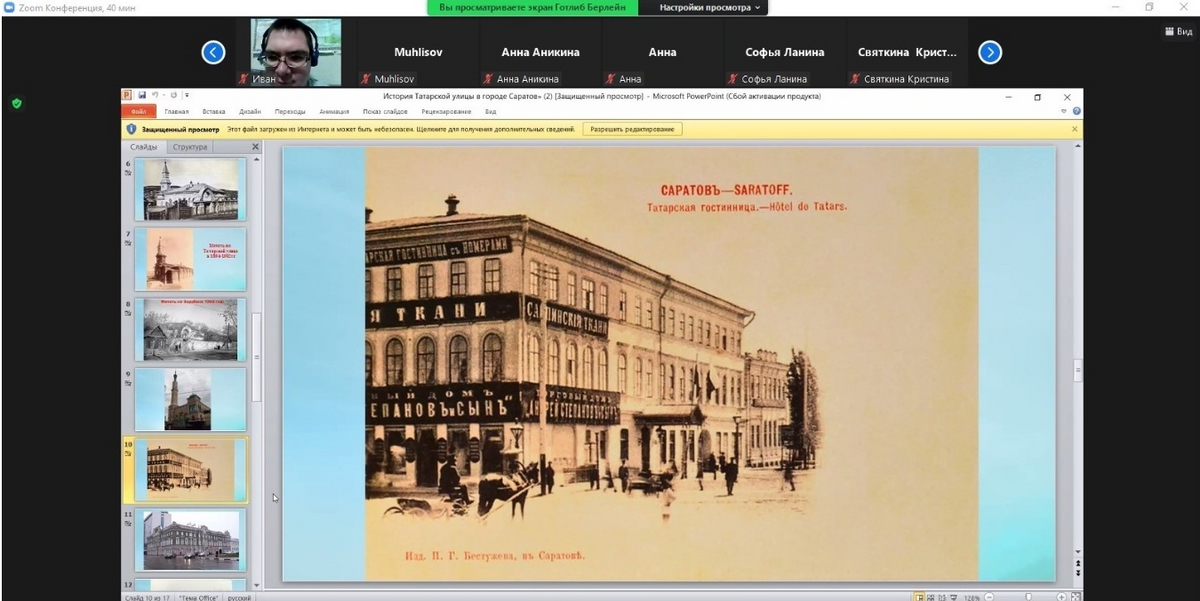The width and height of the screenshot is (1200, 601).
Task: Select slide 9 thumbnail
Action: [x=190, y=399]
